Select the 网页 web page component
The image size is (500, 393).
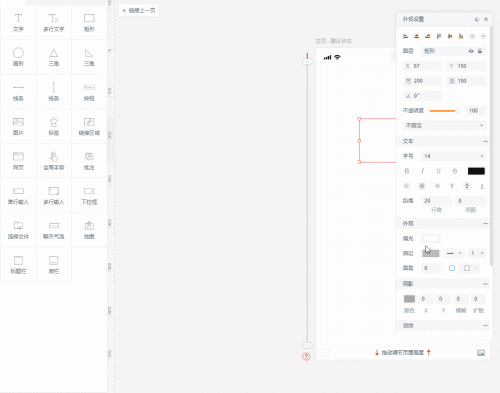point(18,161)
